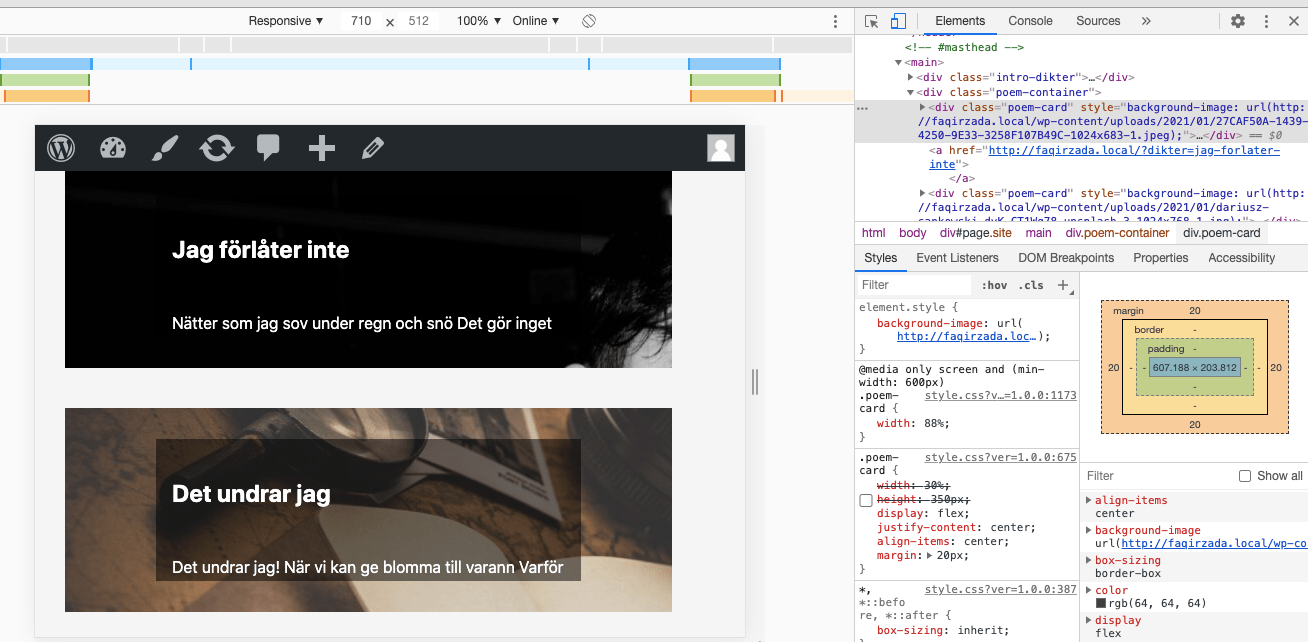Show more DevTools tabs via double chevron
Viewport: 1308px width, 642px height.
pyautogui.click(x=1146, y=21)
